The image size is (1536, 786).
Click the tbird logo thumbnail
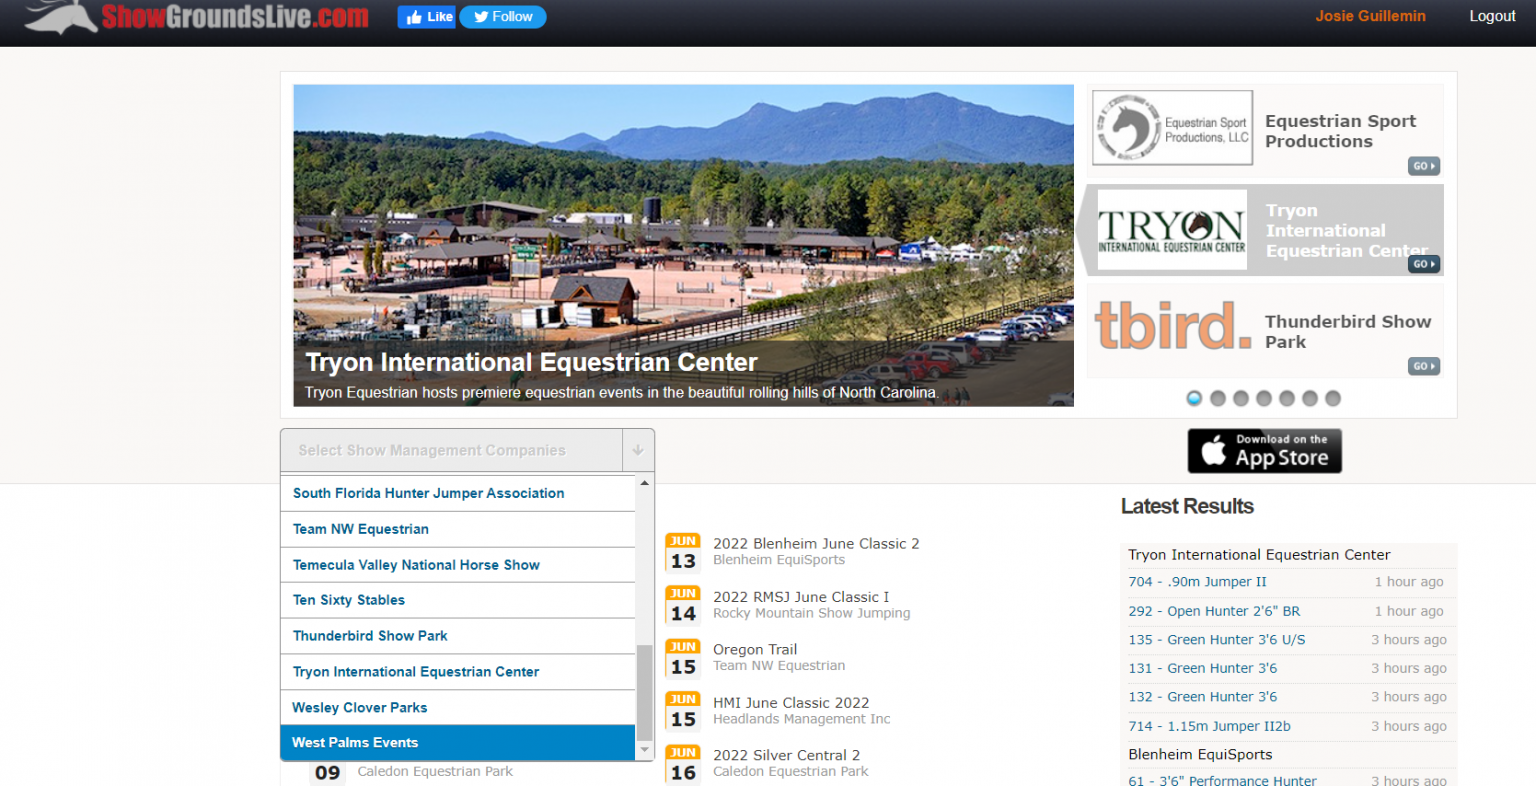tap(1172, 328)
